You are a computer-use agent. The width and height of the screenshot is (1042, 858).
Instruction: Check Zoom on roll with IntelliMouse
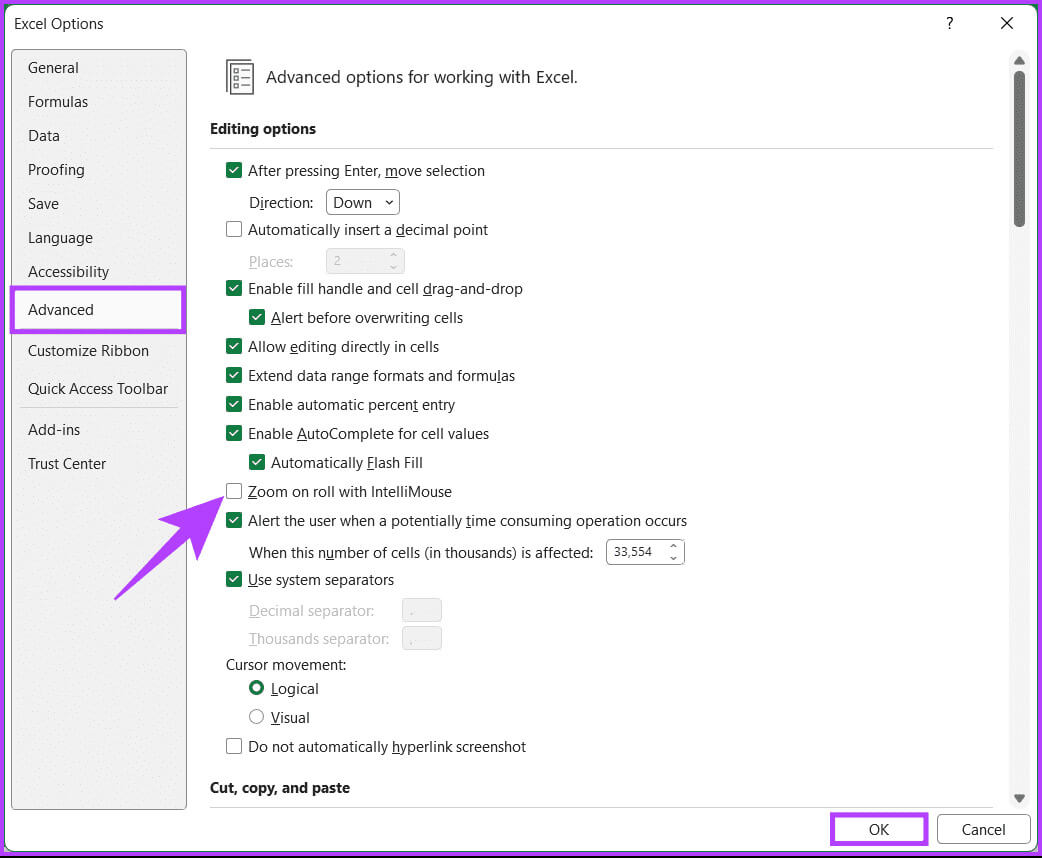[x=234, y=491]
